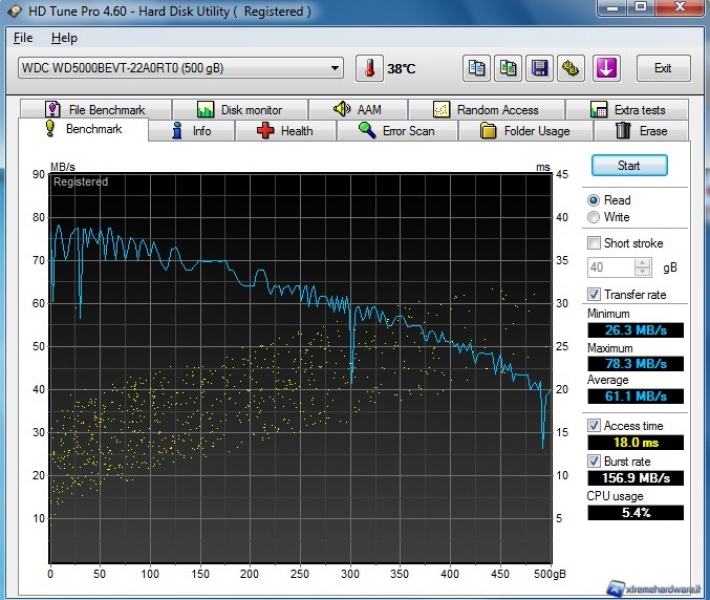Expand the WDC drive selection dropdown
This screenshot has height=600, width=710.
pyautogui.click(x=335, y=69)
